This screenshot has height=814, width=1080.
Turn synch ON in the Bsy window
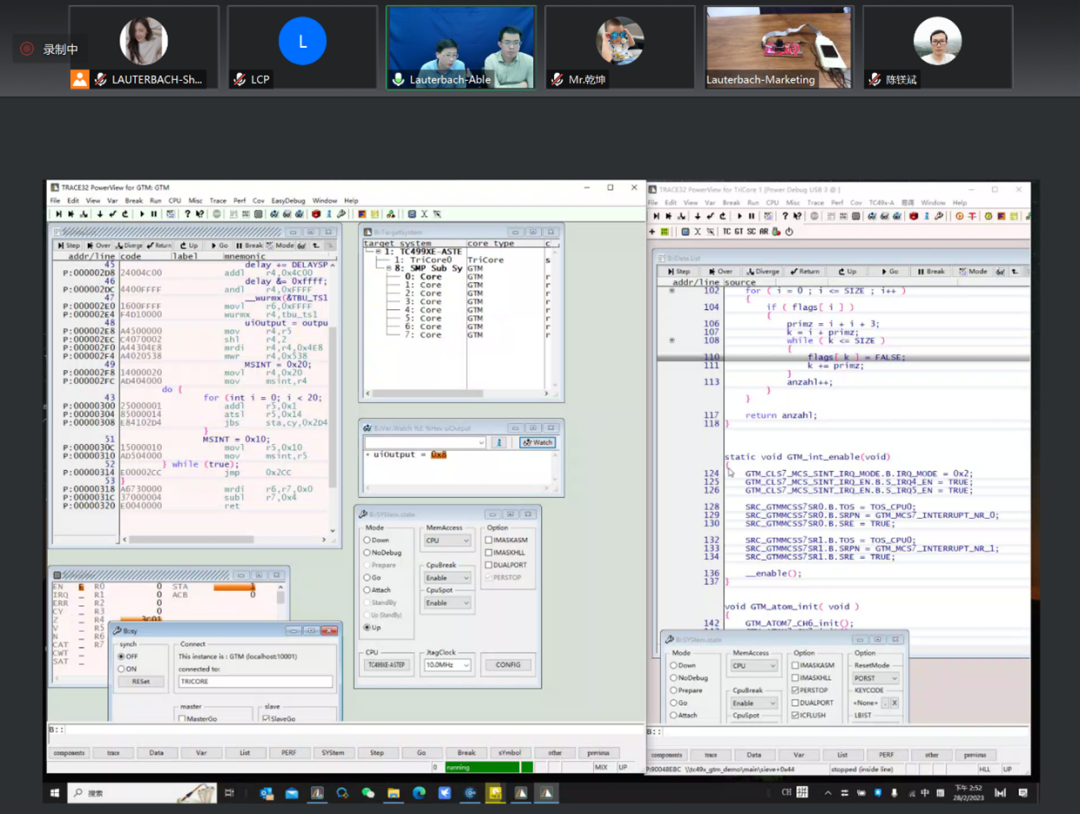click(121, 669)
